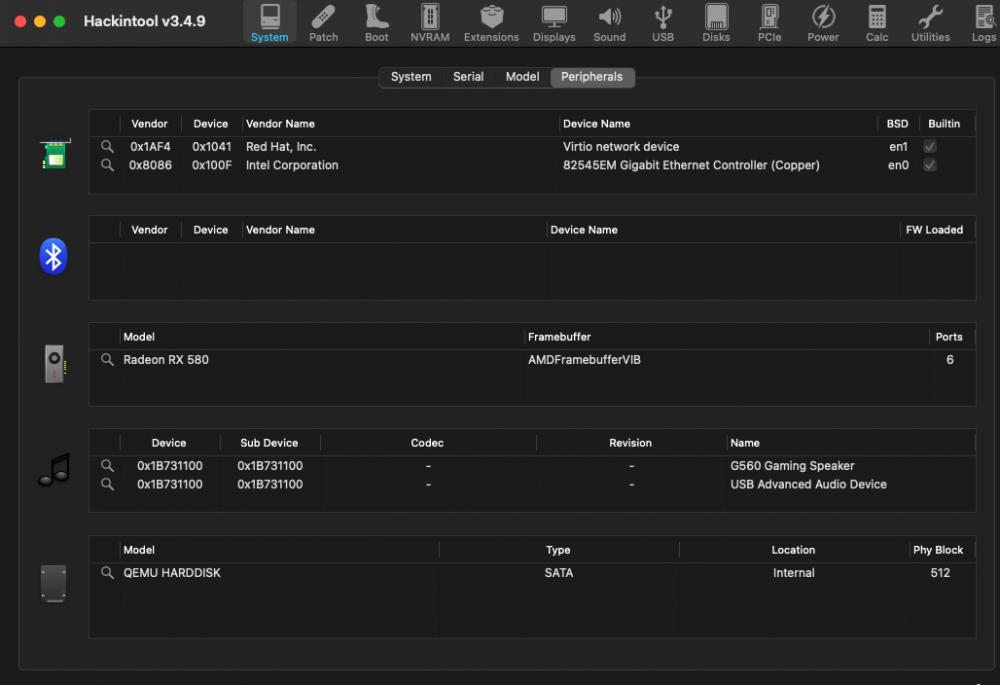This screenshot has height=685, width=1000.
Task: Click the Location column header
Action: click(x=793, y=550)
